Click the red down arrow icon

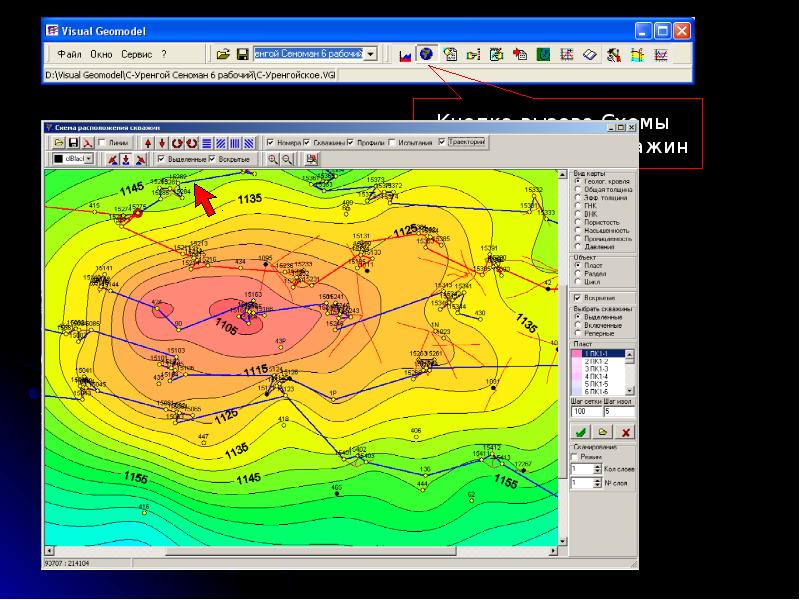(163, 143)
